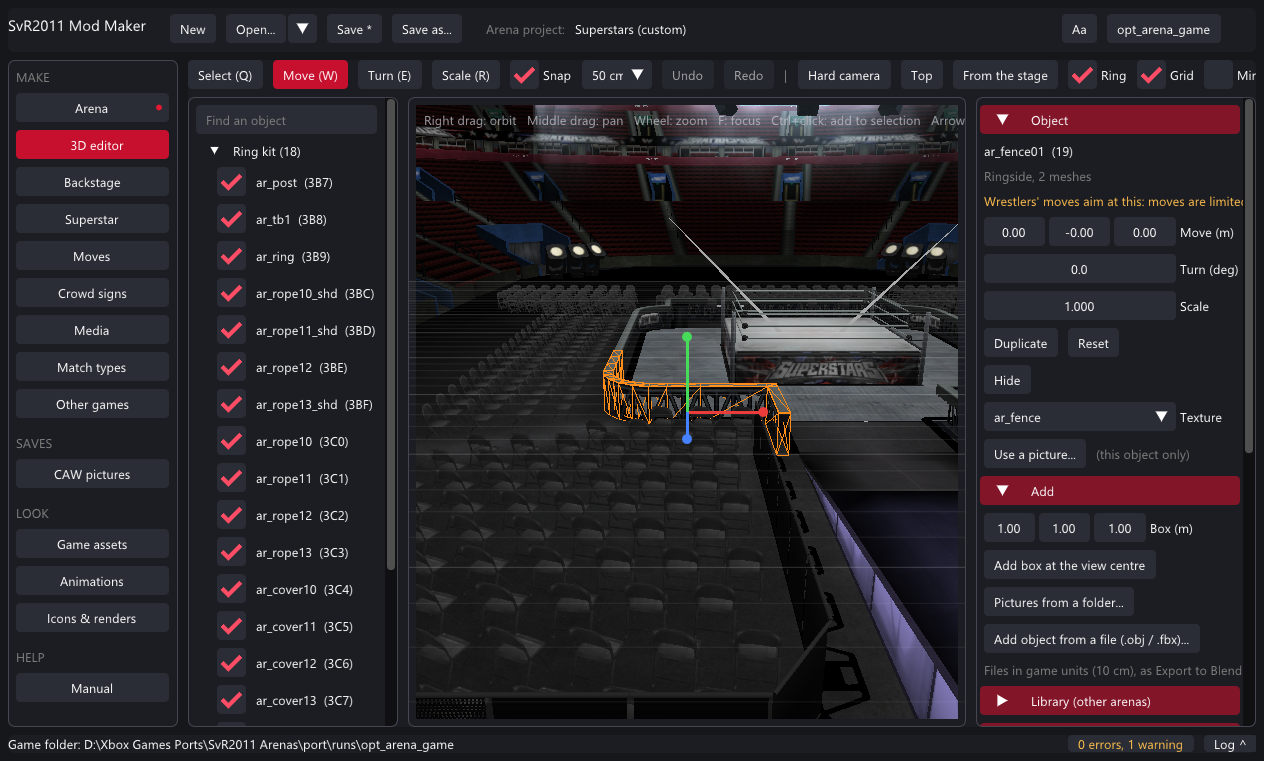1264x761 pixels.
Task: Click Use a picture... button
Action: [1035, 454]
